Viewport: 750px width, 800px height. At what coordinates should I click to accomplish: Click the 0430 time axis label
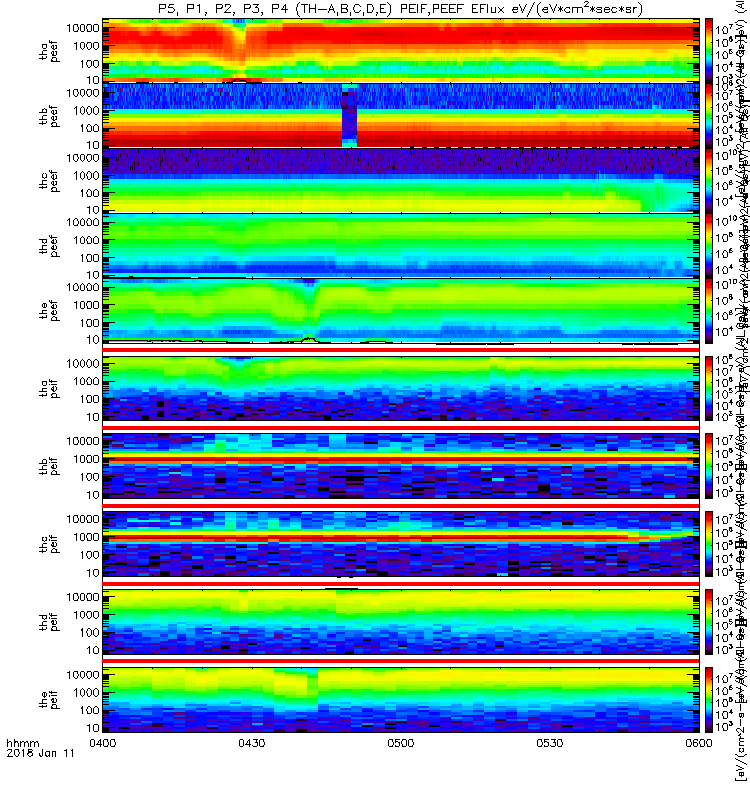pos(252,743)
